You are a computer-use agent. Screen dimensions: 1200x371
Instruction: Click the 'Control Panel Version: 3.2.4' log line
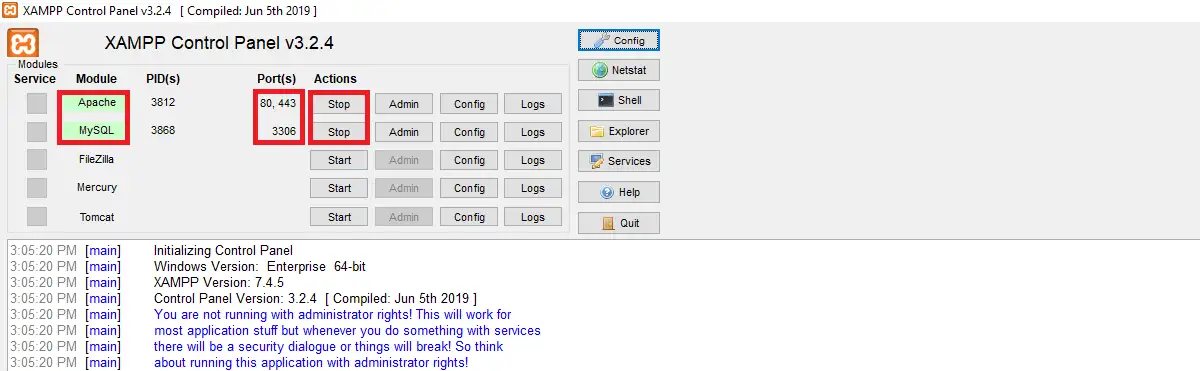tap(315, 298)
